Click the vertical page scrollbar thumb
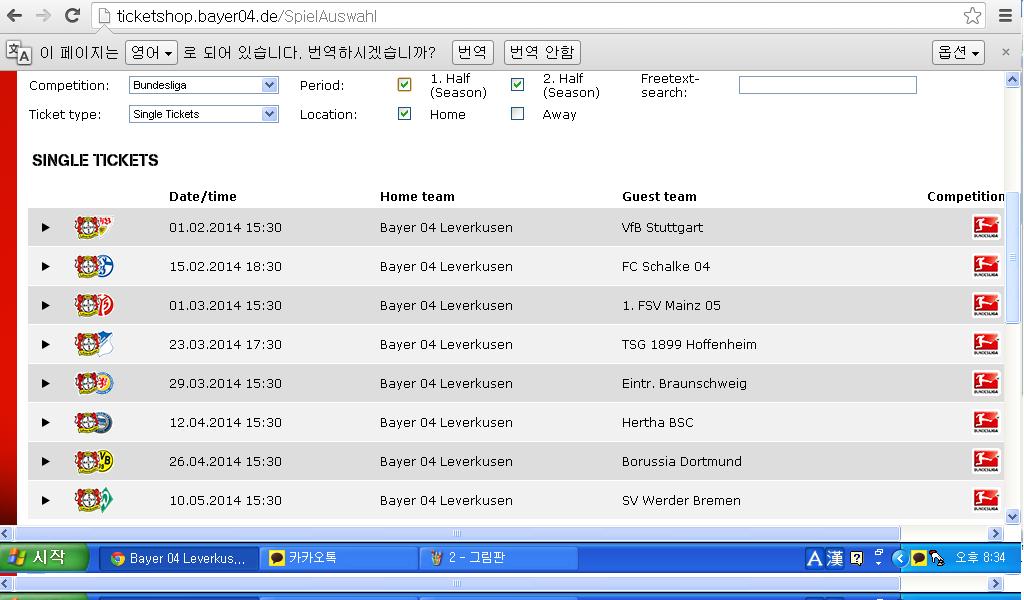 [1013, 258]
